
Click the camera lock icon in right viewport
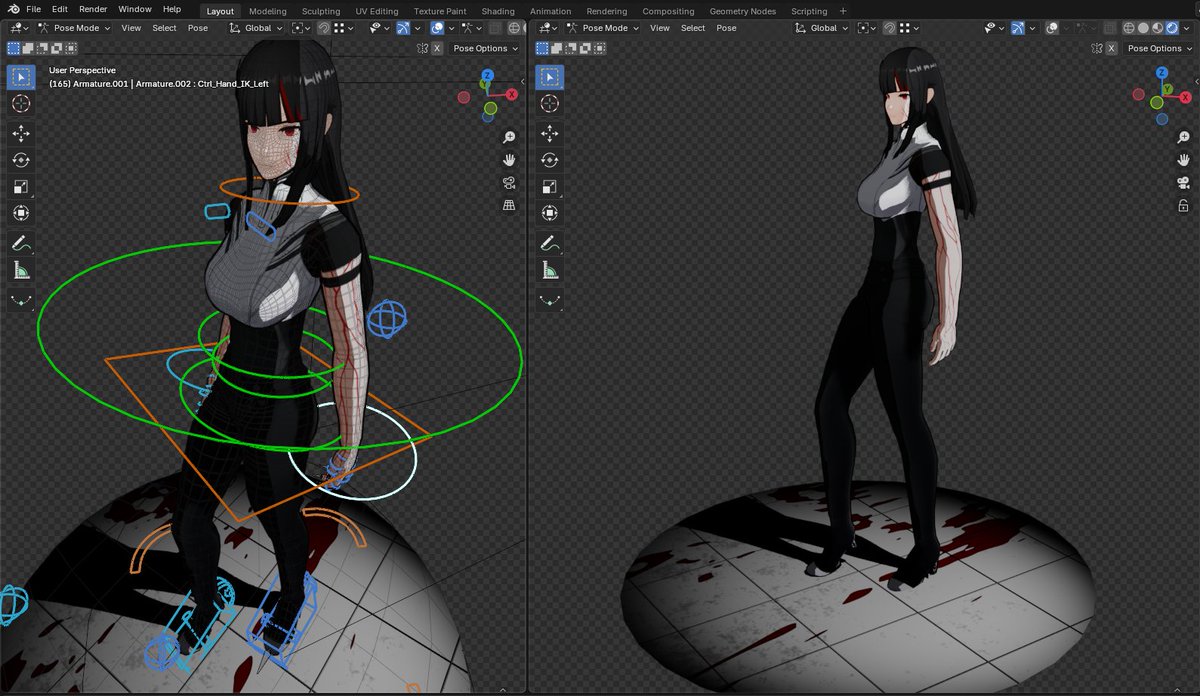click(x=1183, y=205)
